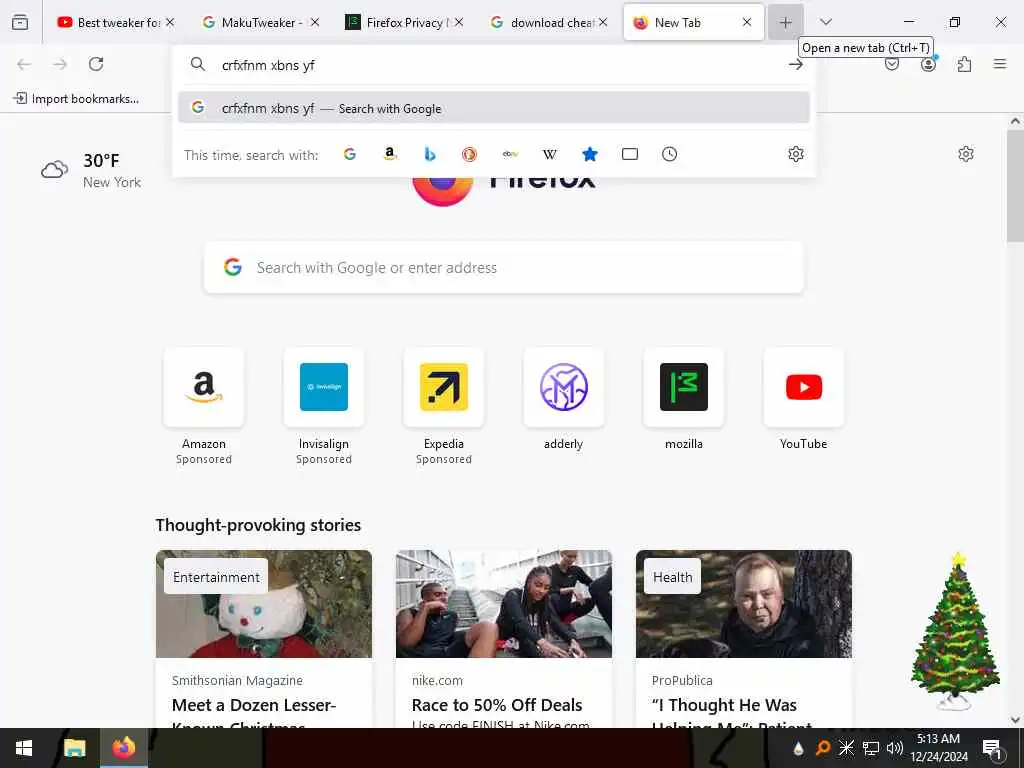
Task: Search this time with eBay
Action: click(x=510, y=154)
